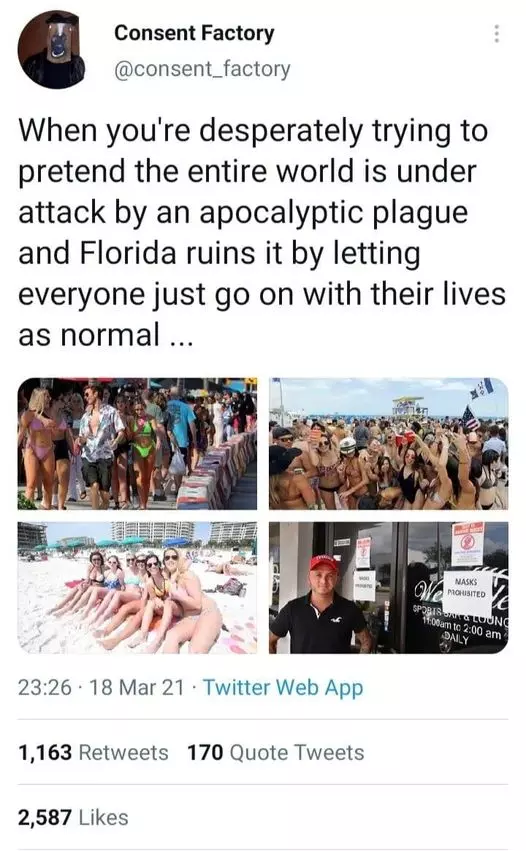This screenshot has width=526, height=851.
Task: Open the Consent Factory profile avatar
Action: click(52, 49)
